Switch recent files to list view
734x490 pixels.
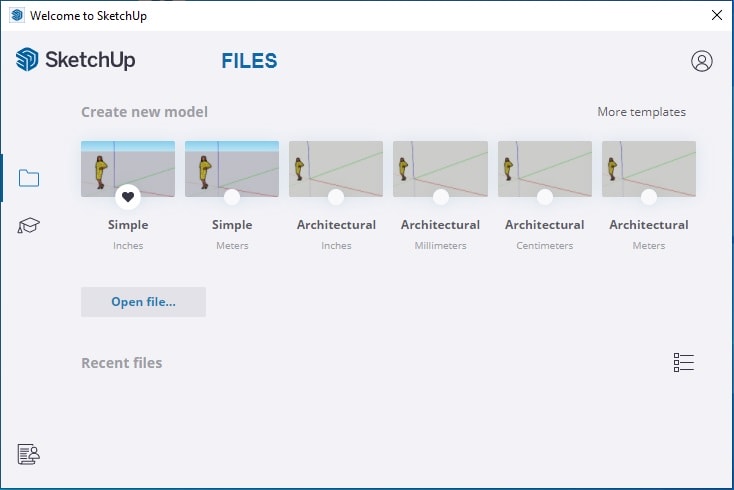(683, 362)
